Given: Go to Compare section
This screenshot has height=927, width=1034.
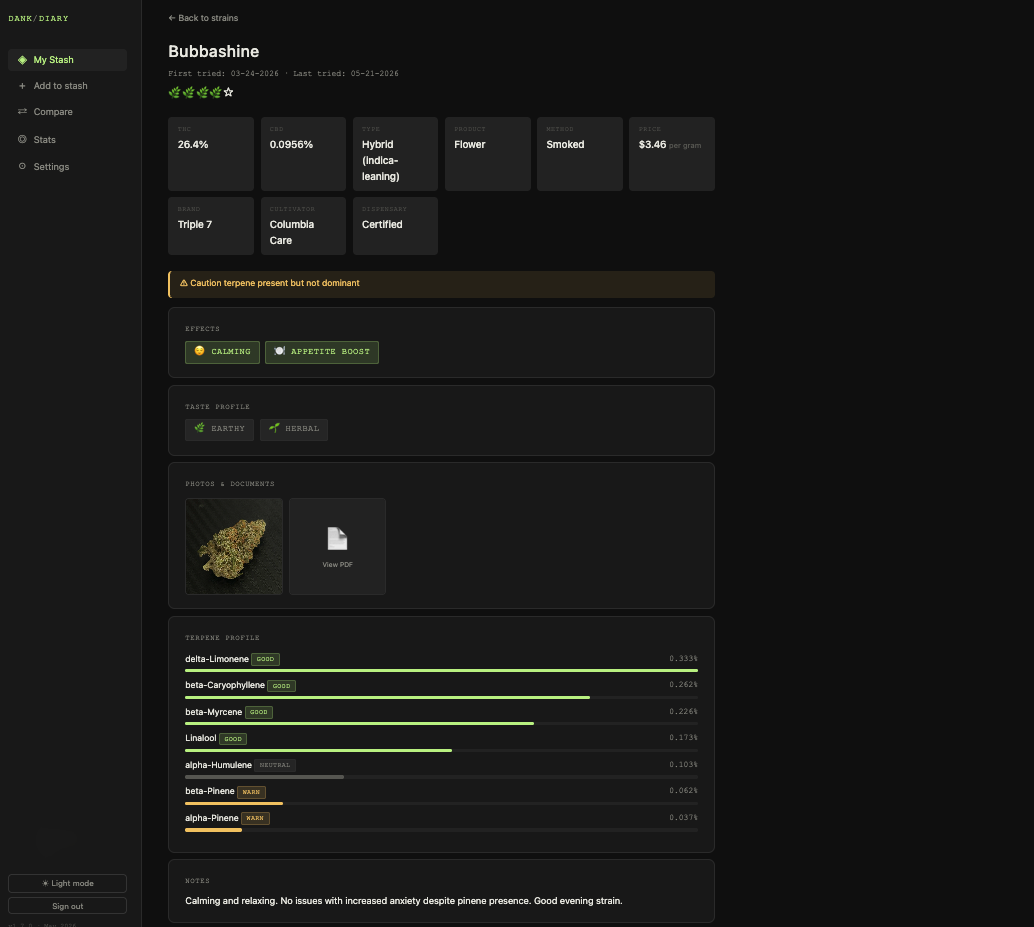Looking at the screenshot, I should click(67, 111).
